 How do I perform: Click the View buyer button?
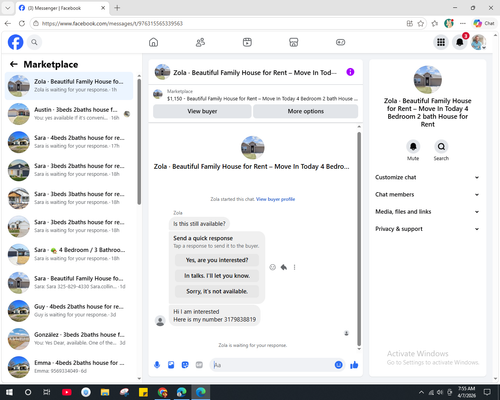point(202,111)
